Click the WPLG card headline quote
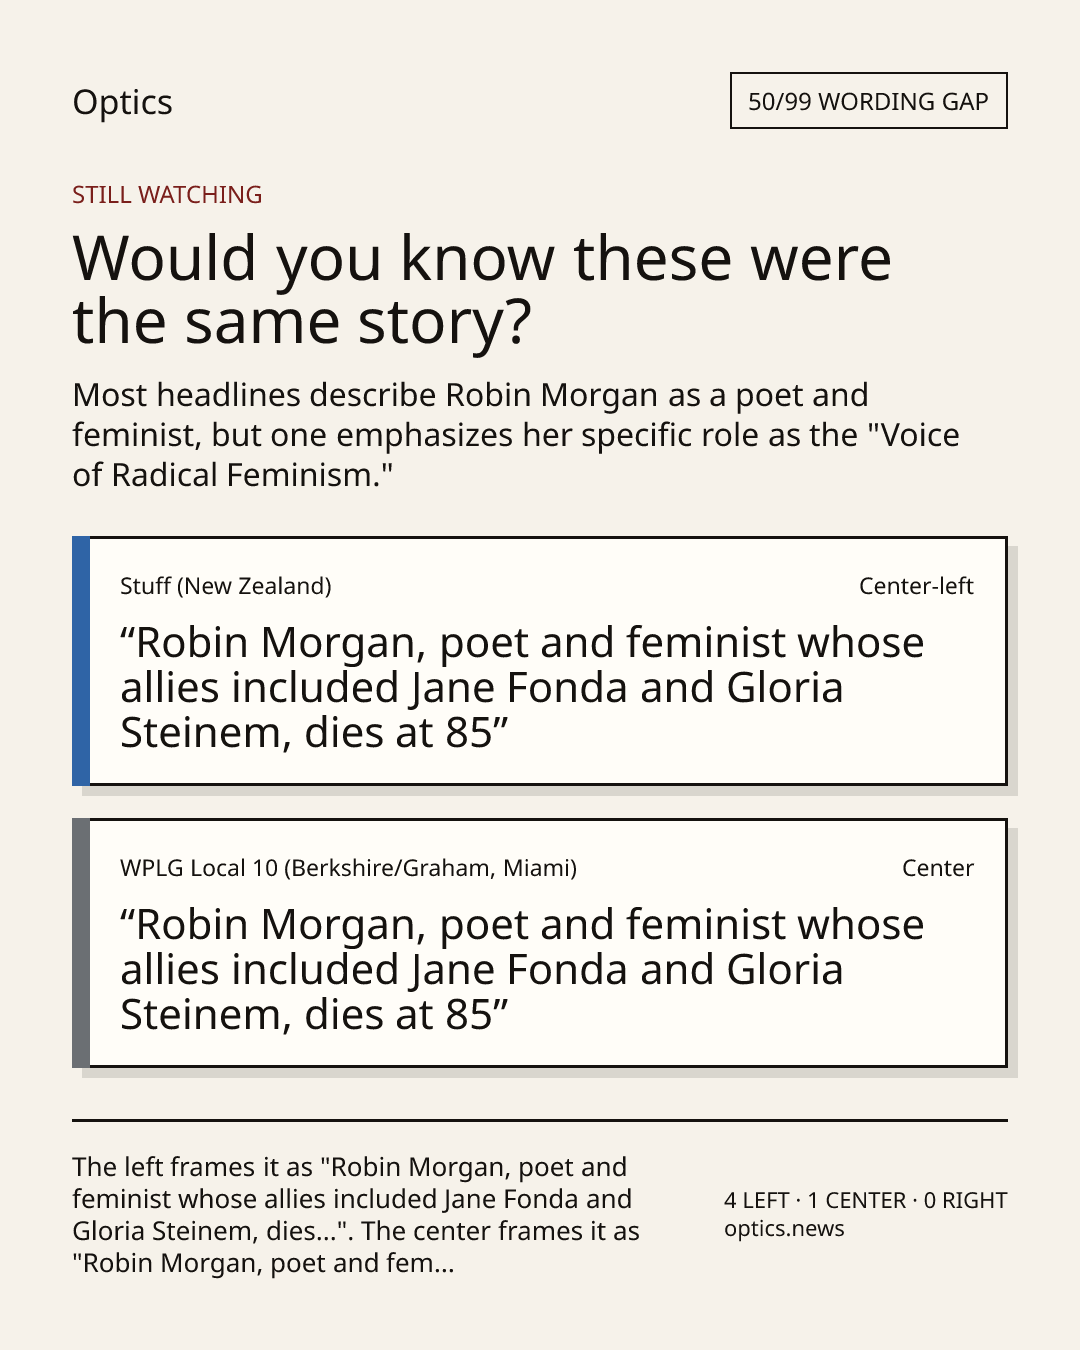1080x1350 pixels. pos(522,970)
